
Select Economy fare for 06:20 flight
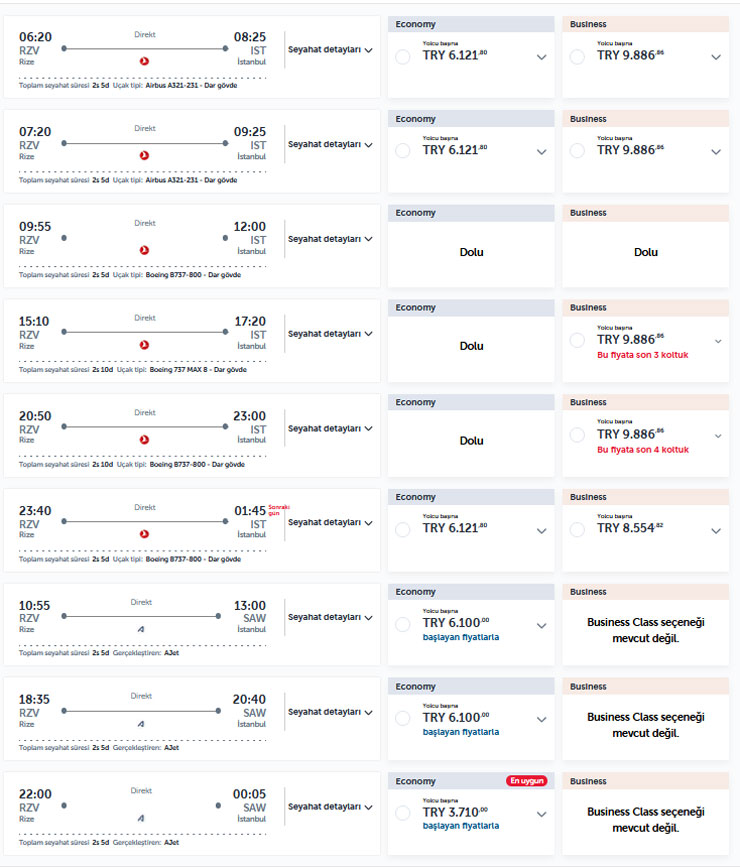[x=403, y=57]
